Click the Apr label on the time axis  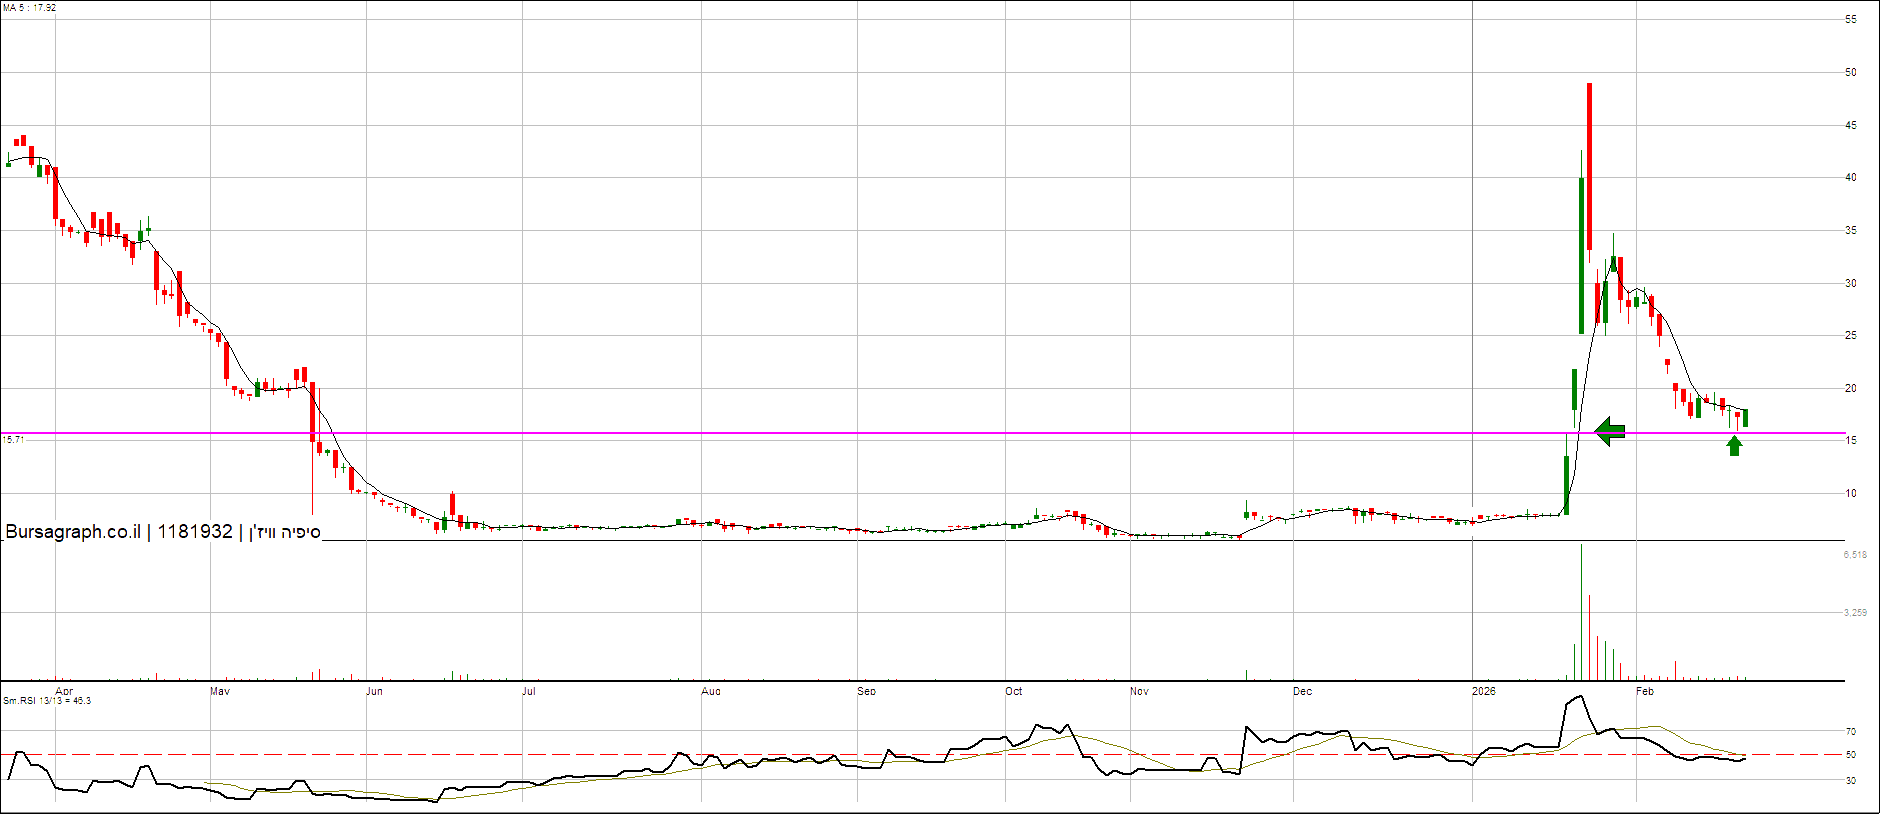64,691
